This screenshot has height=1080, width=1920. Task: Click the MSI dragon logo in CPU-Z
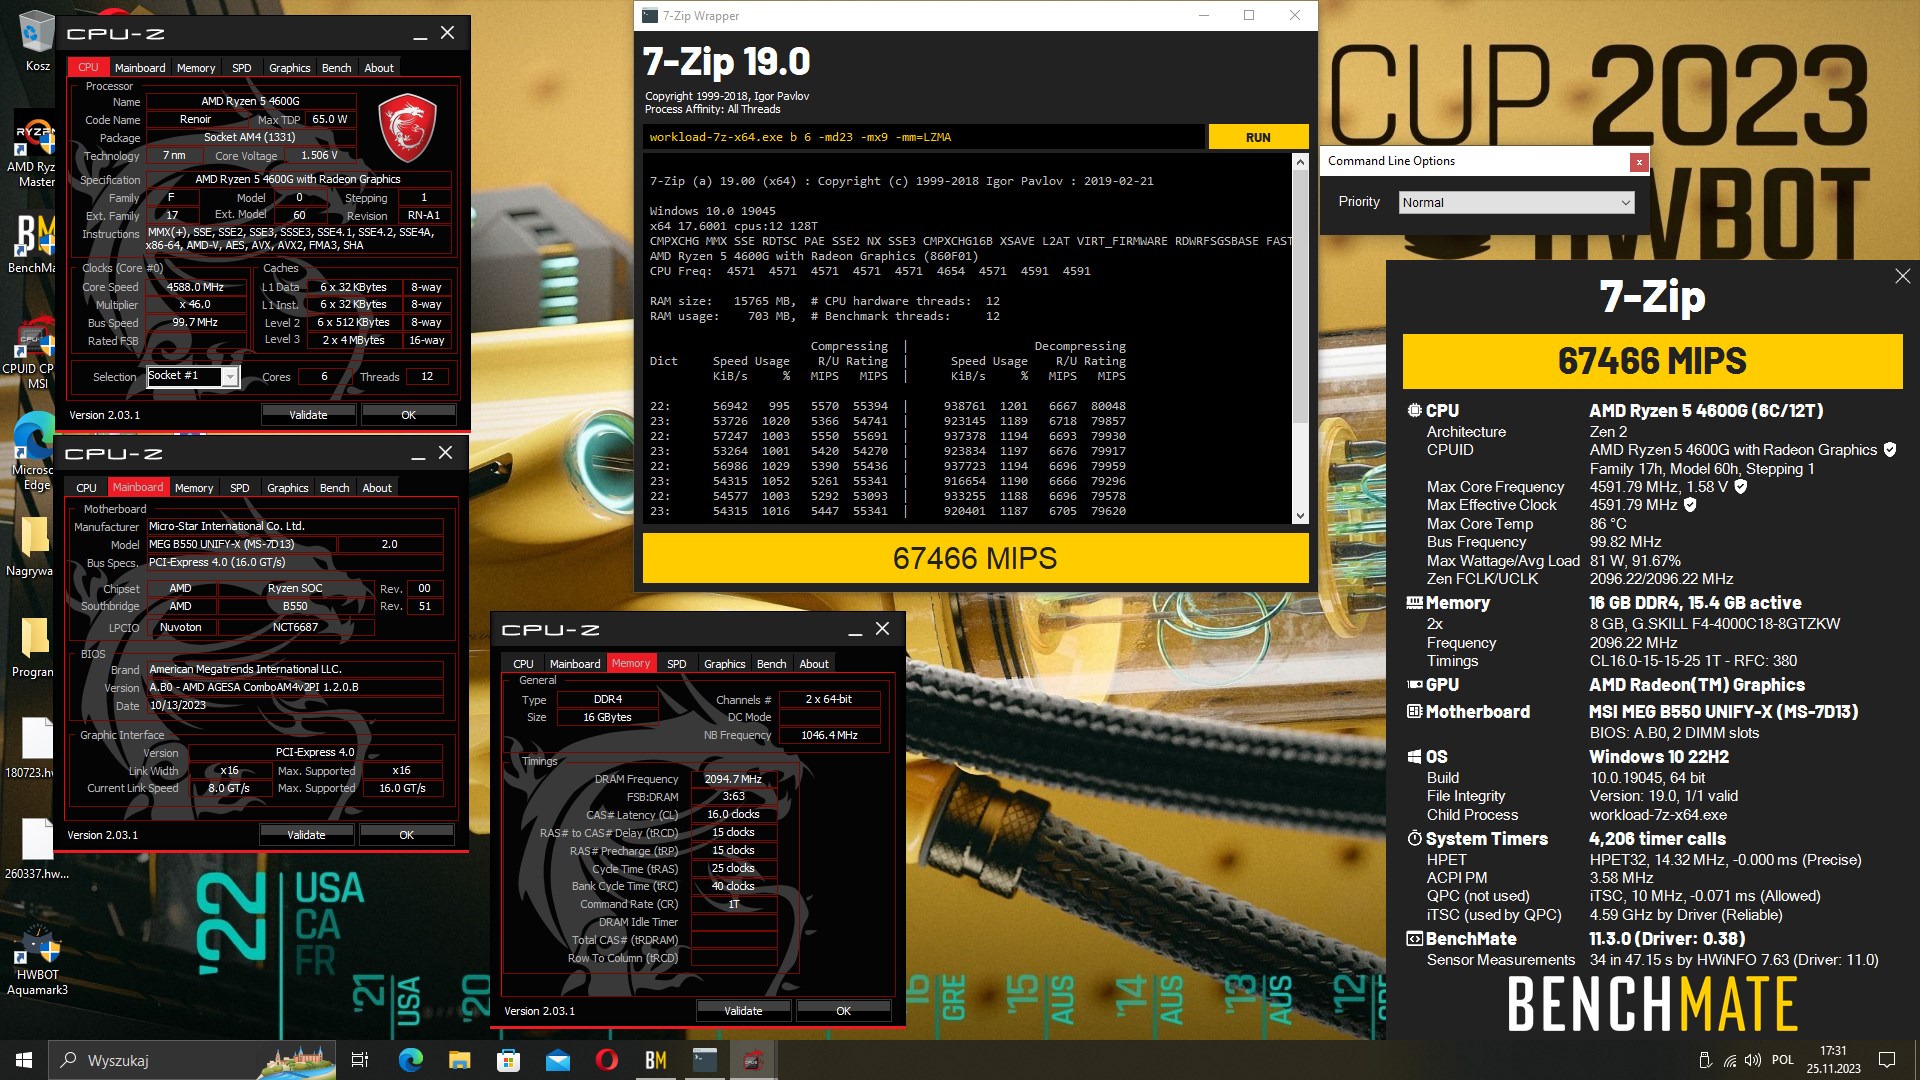pos(407,127)
